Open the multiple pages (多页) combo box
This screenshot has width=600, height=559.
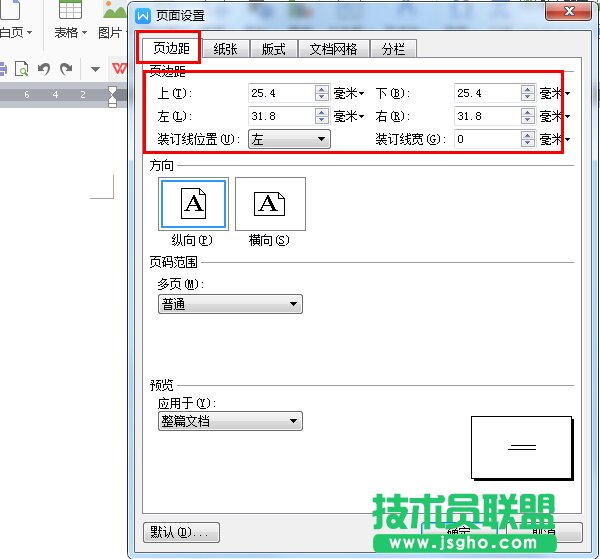point(230,304)
